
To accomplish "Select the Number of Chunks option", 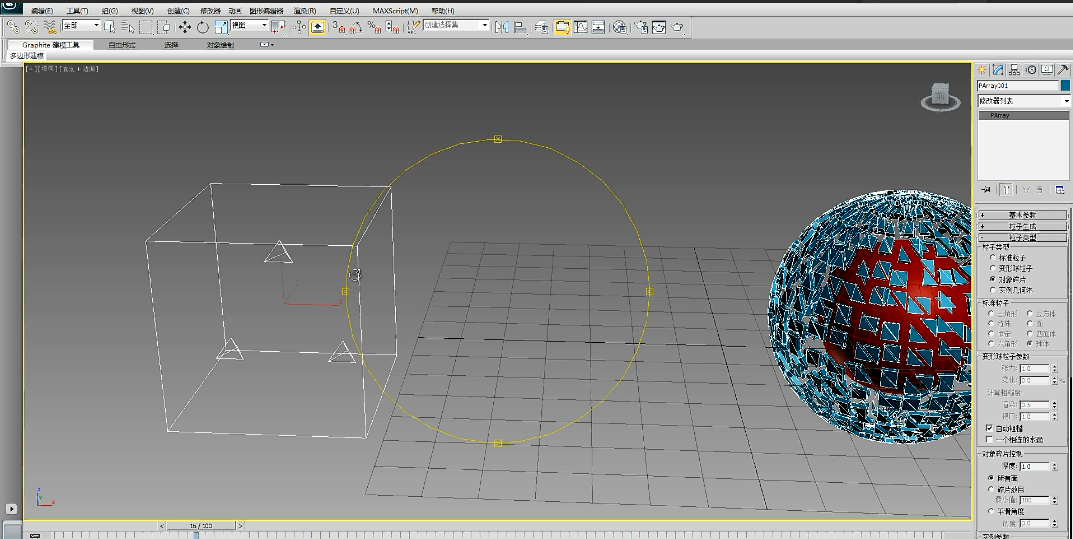I will 991,490.
